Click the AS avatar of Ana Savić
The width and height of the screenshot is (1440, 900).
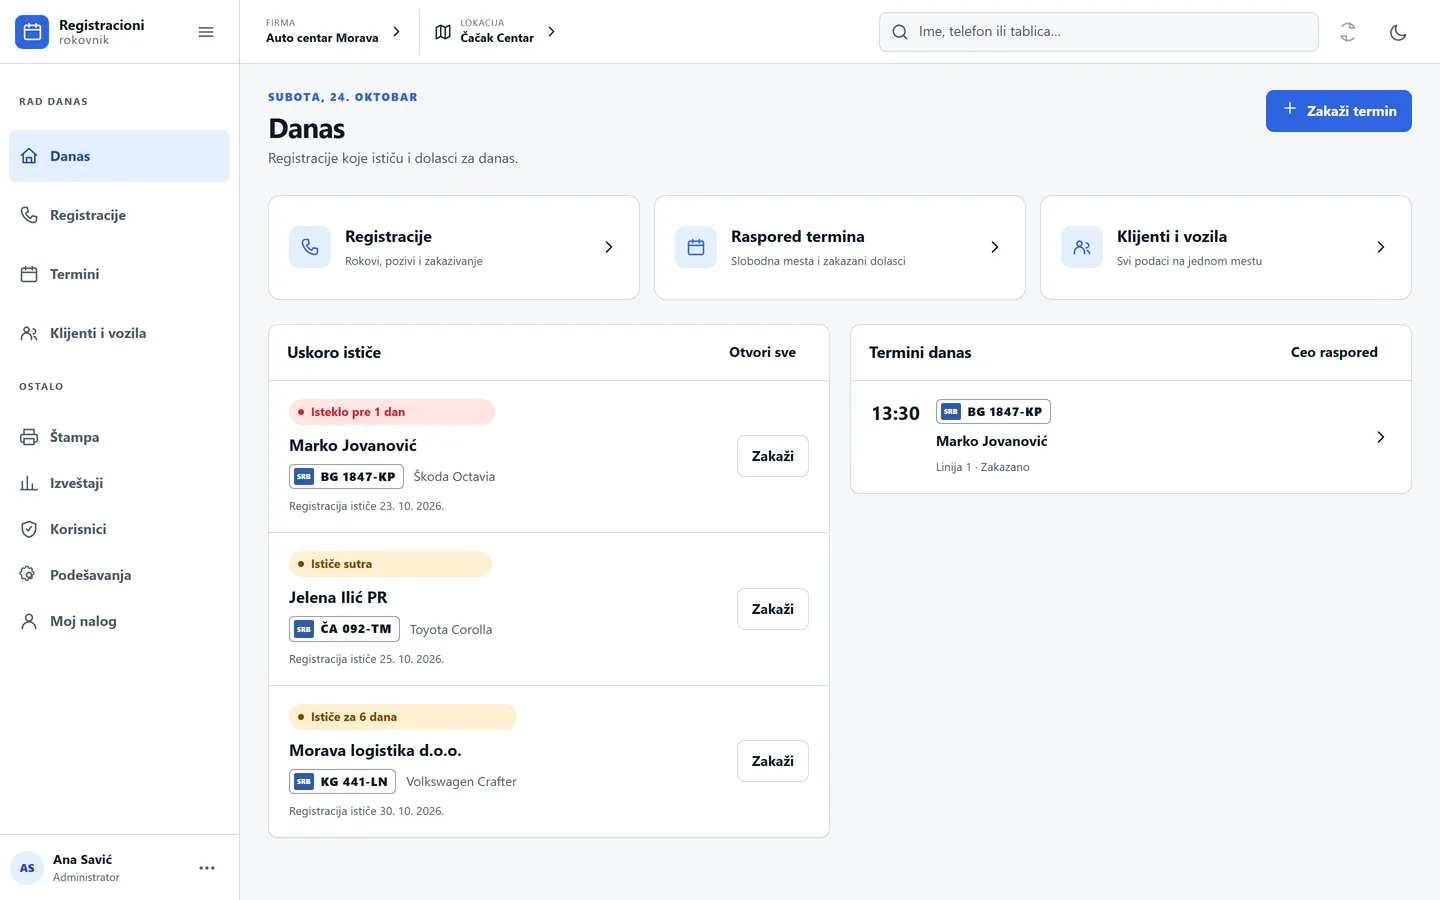click(27, 868)
